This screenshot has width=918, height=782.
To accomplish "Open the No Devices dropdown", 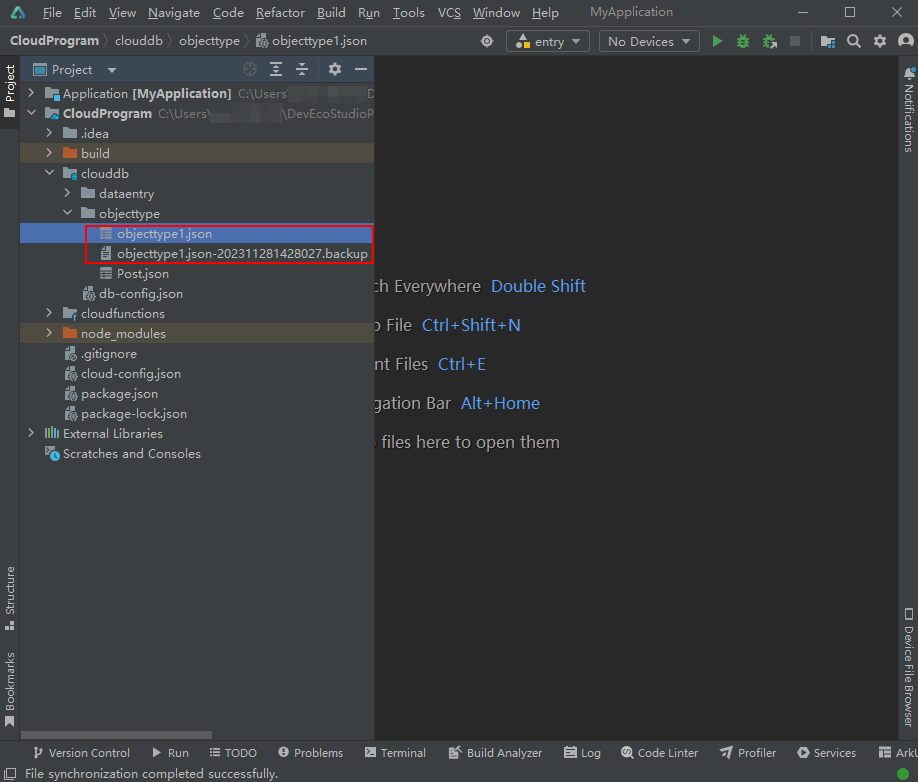I will [x=649, y=41].
